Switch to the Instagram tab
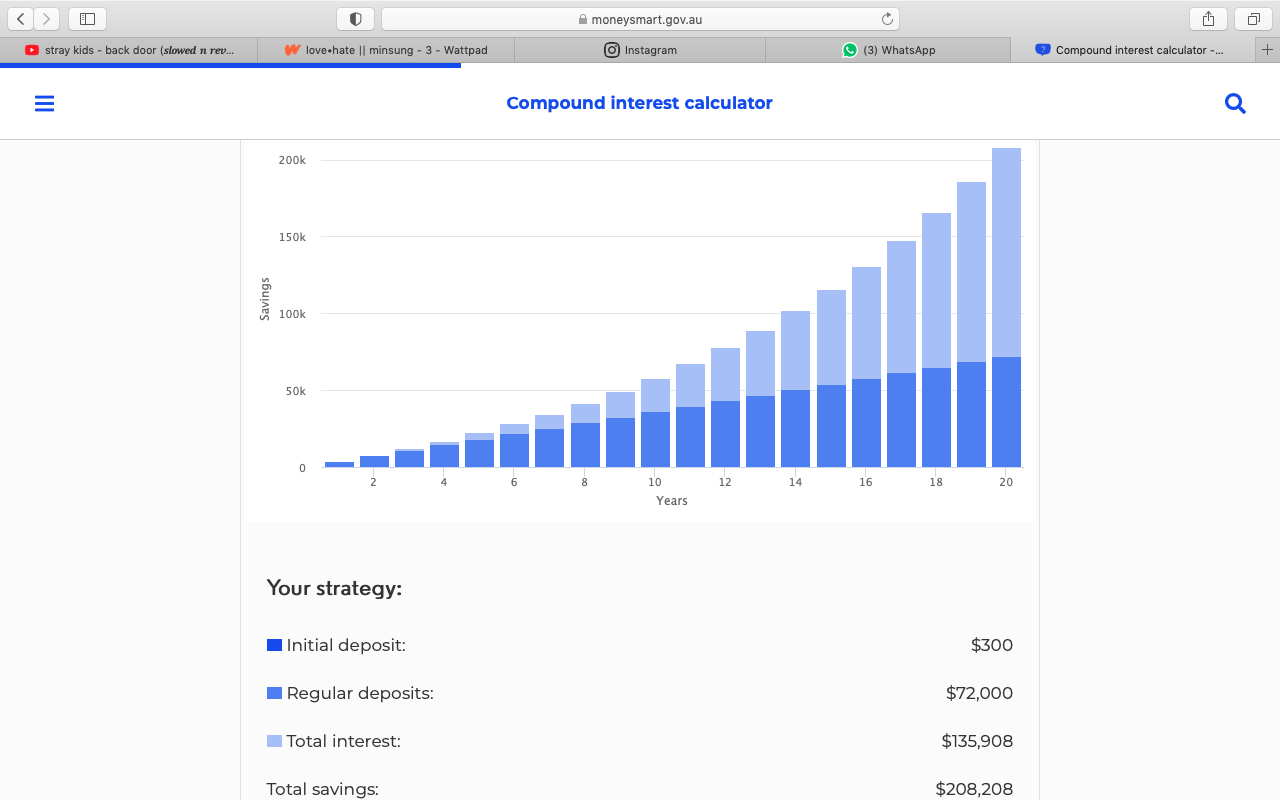The width and height of the screenshot is (1280, 800). pos(640,50)
